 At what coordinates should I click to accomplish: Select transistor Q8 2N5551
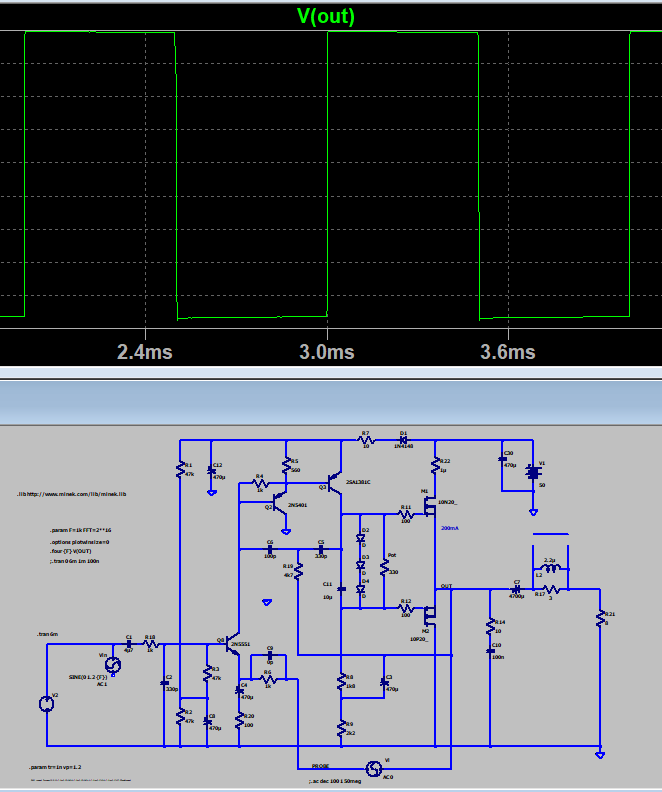click(x=232, y=644)
